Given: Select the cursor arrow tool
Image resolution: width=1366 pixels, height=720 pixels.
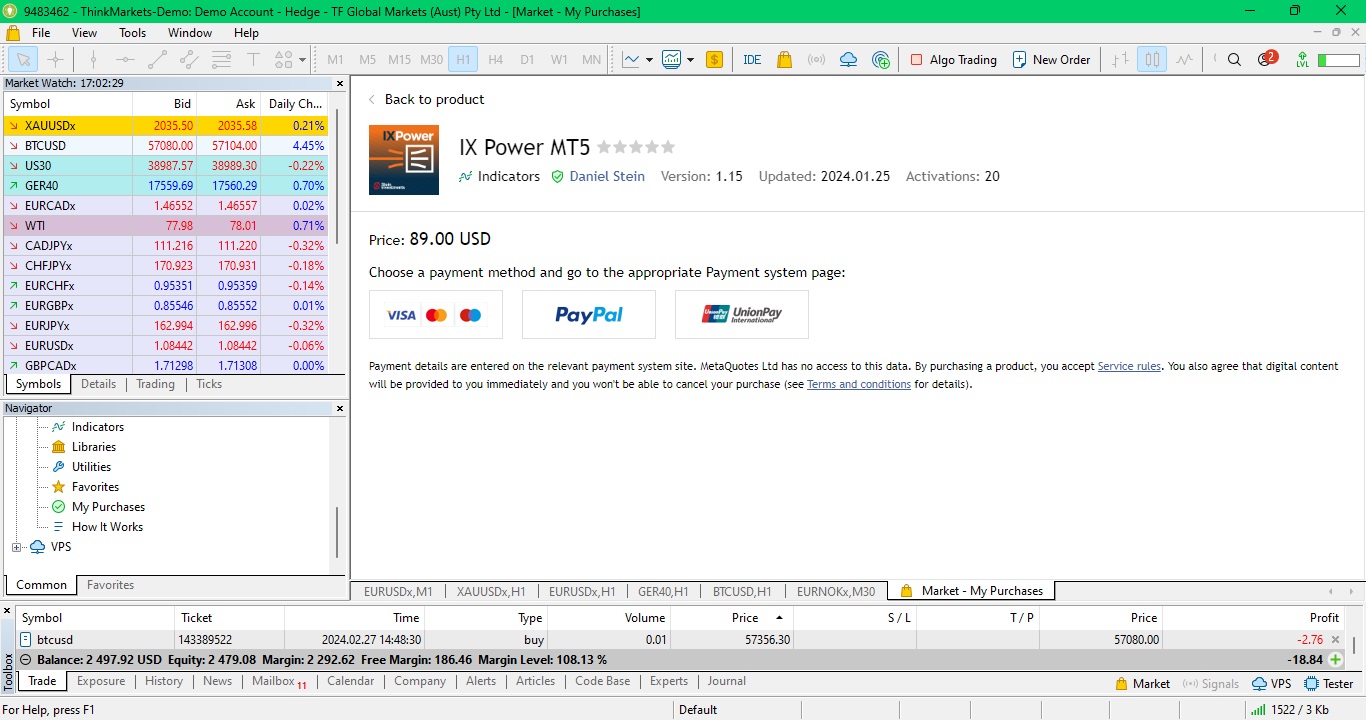Looking at the screenshot, I should click(x=23, y=60).
